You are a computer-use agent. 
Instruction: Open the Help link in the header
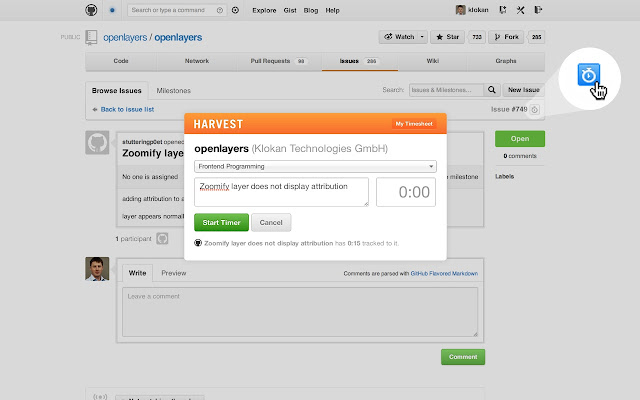(x=332, y=10)
